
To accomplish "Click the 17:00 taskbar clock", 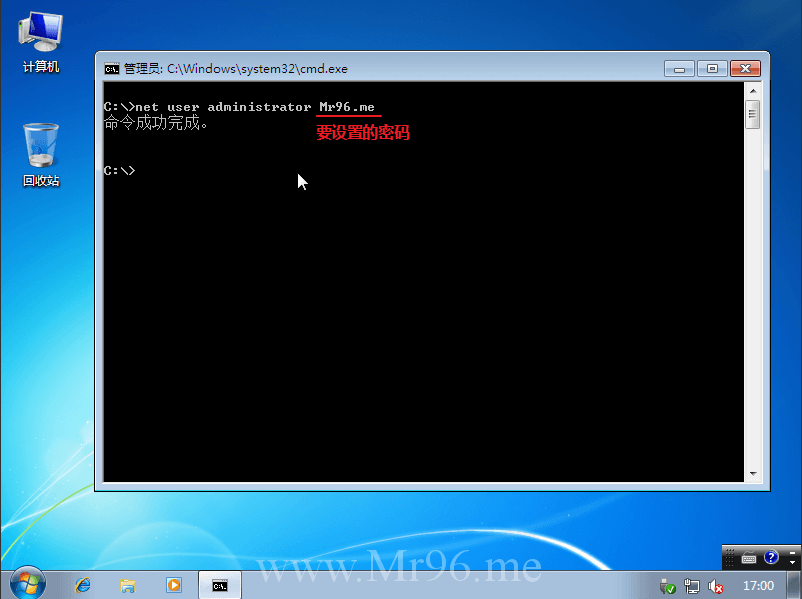I will click(x=758, y=586).
